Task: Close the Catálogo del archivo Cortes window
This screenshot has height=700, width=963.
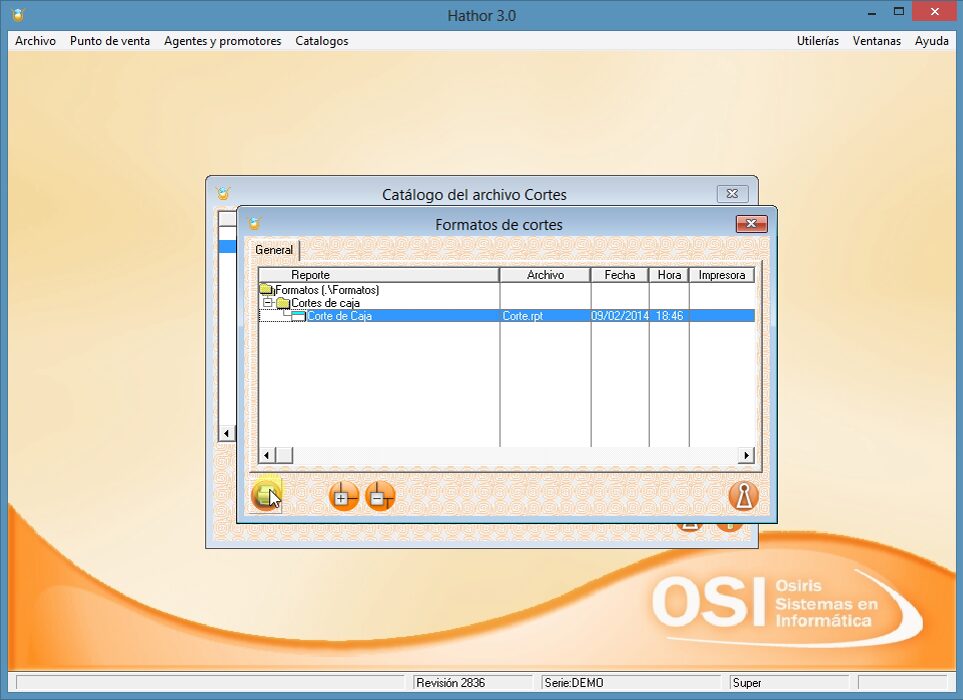Action: click(x=732, y=193)
